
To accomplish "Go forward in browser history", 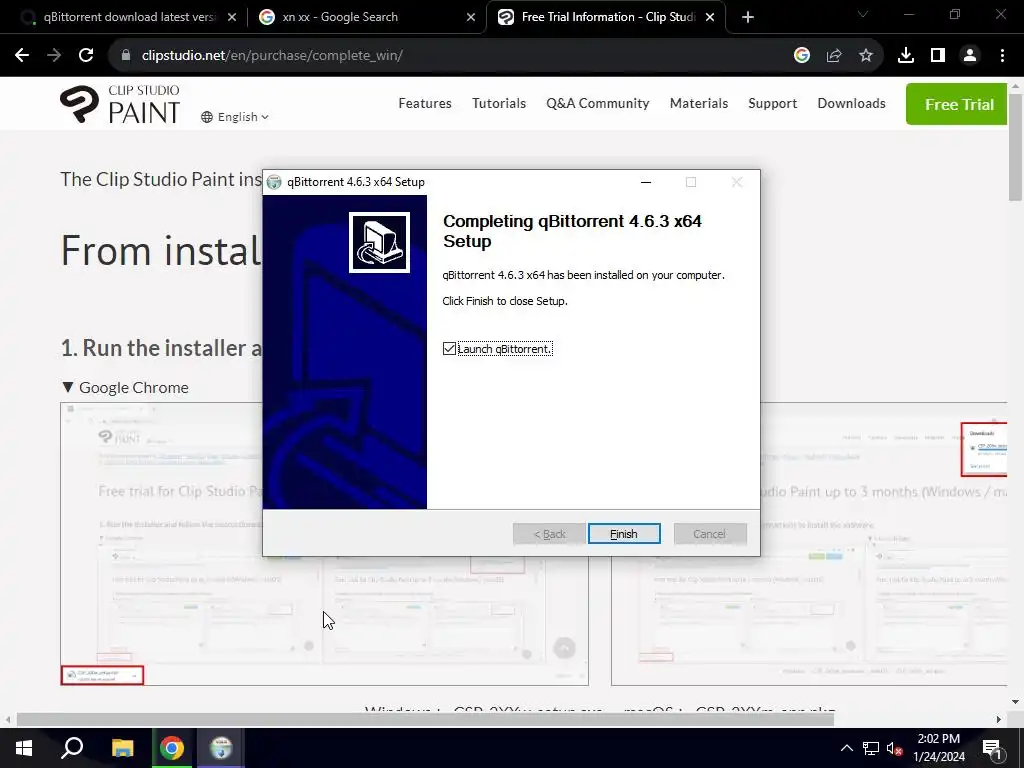I will click(x=54, y=56).
